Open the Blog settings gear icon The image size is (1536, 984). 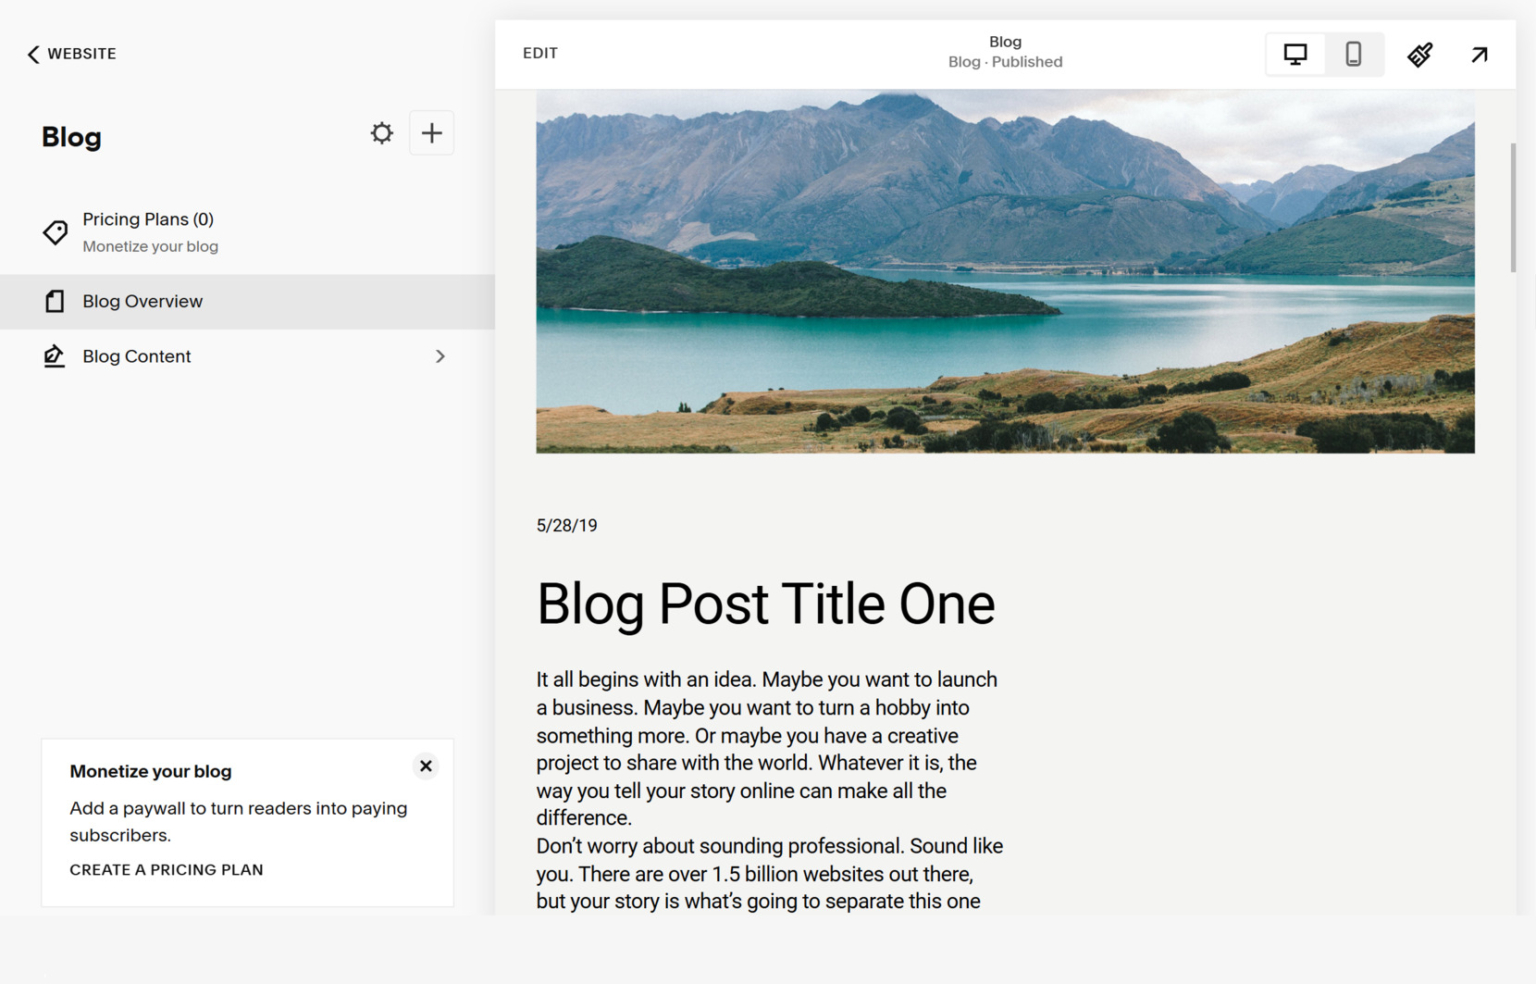[x=381, y=132]
